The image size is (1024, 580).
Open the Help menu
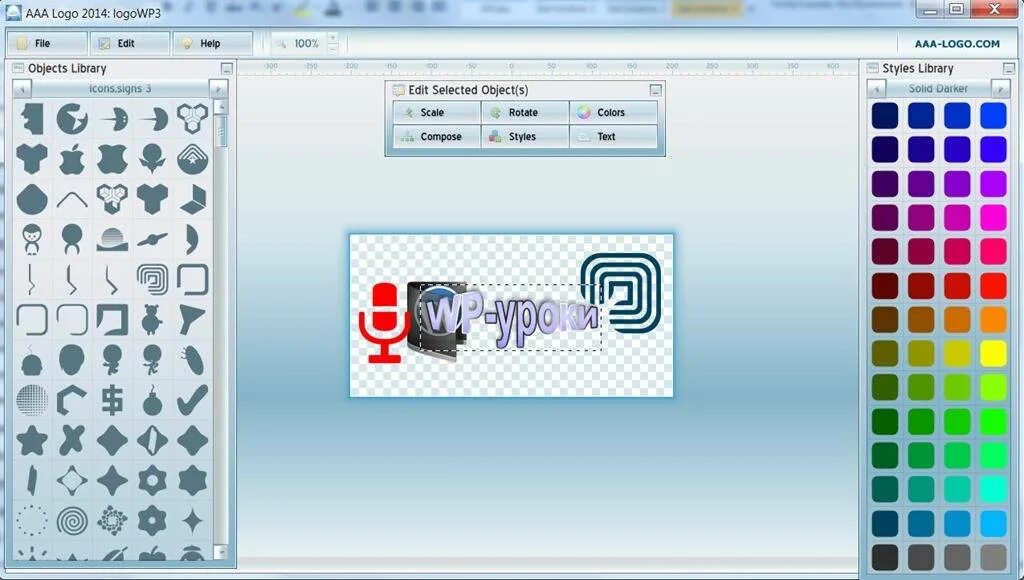[x=212, y=44]
